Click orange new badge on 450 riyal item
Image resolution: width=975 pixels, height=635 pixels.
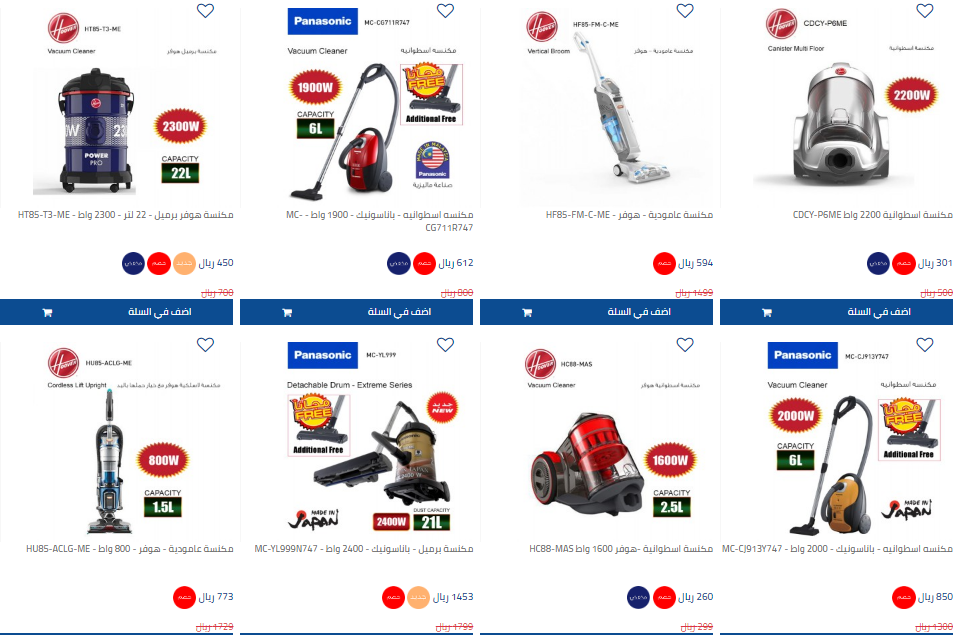click(x=185, y=264)
